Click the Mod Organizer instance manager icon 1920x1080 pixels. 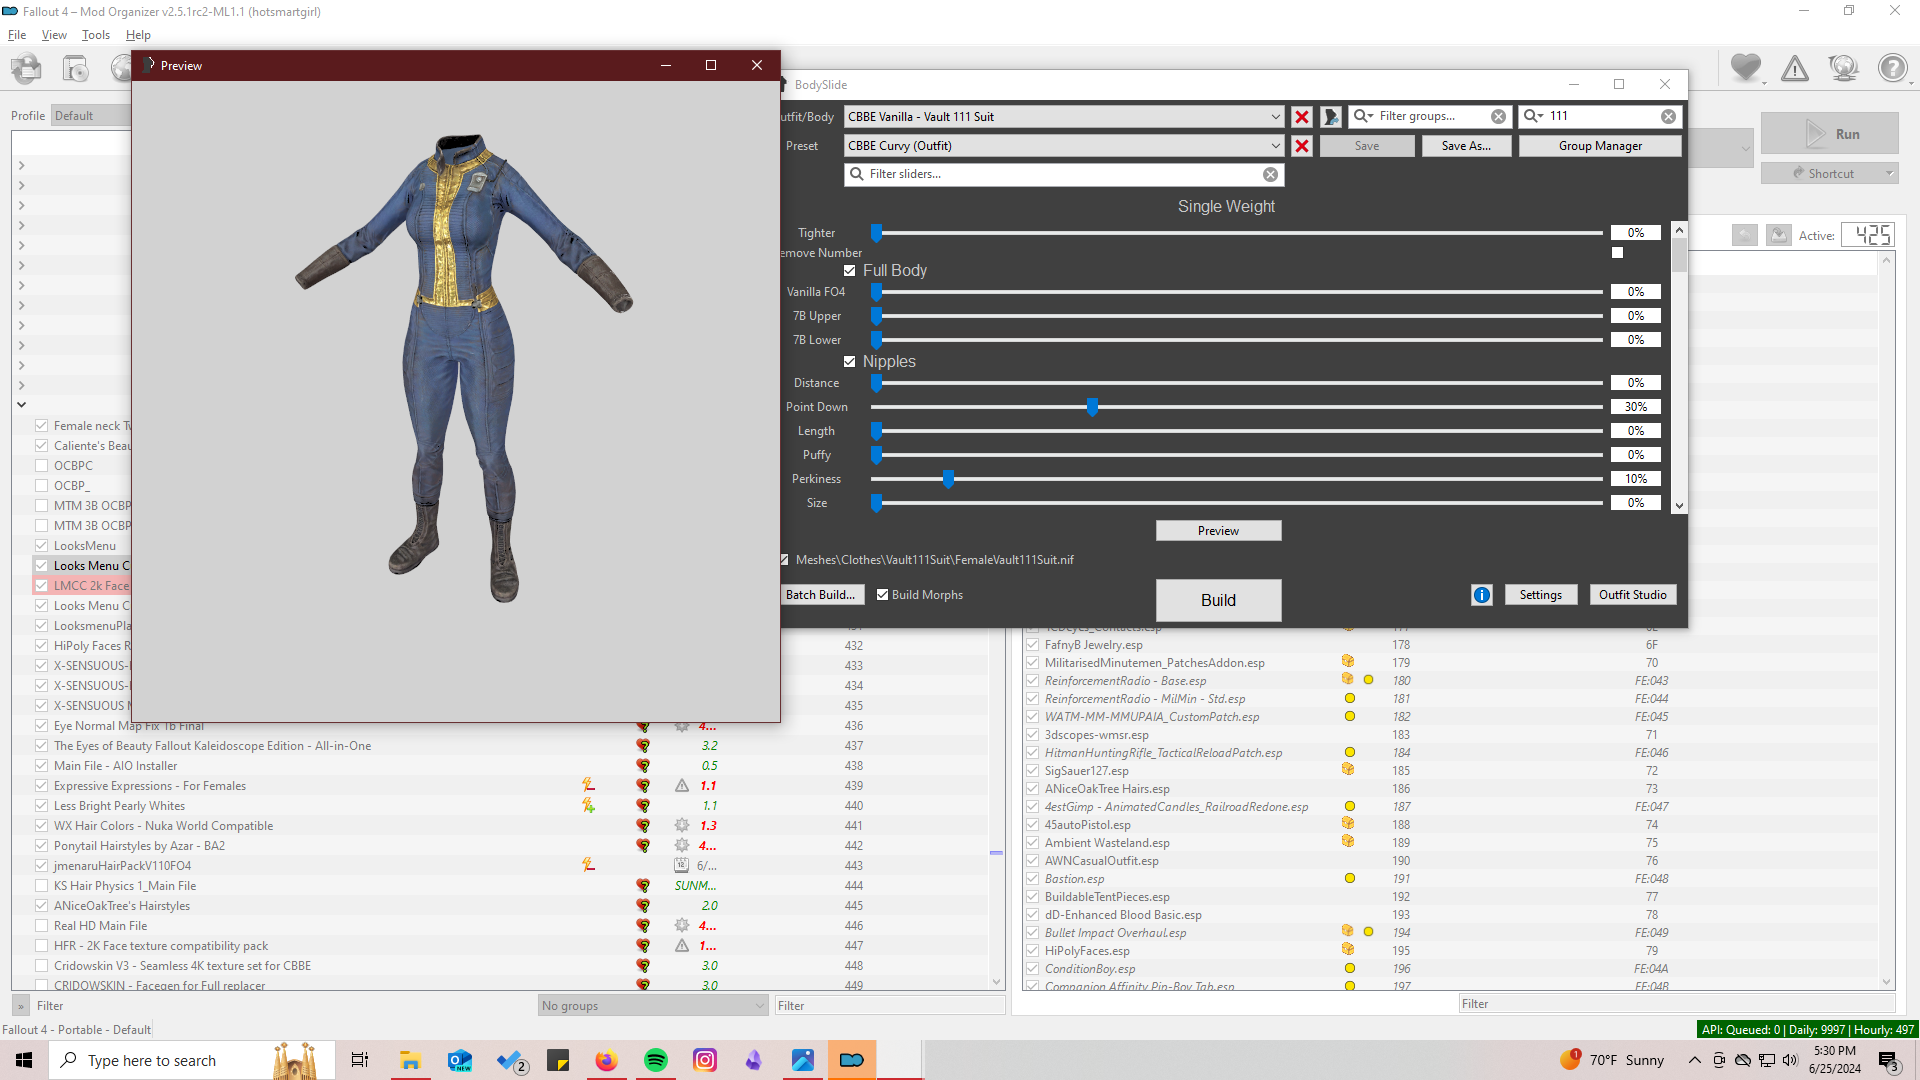(x=27, y=68)
